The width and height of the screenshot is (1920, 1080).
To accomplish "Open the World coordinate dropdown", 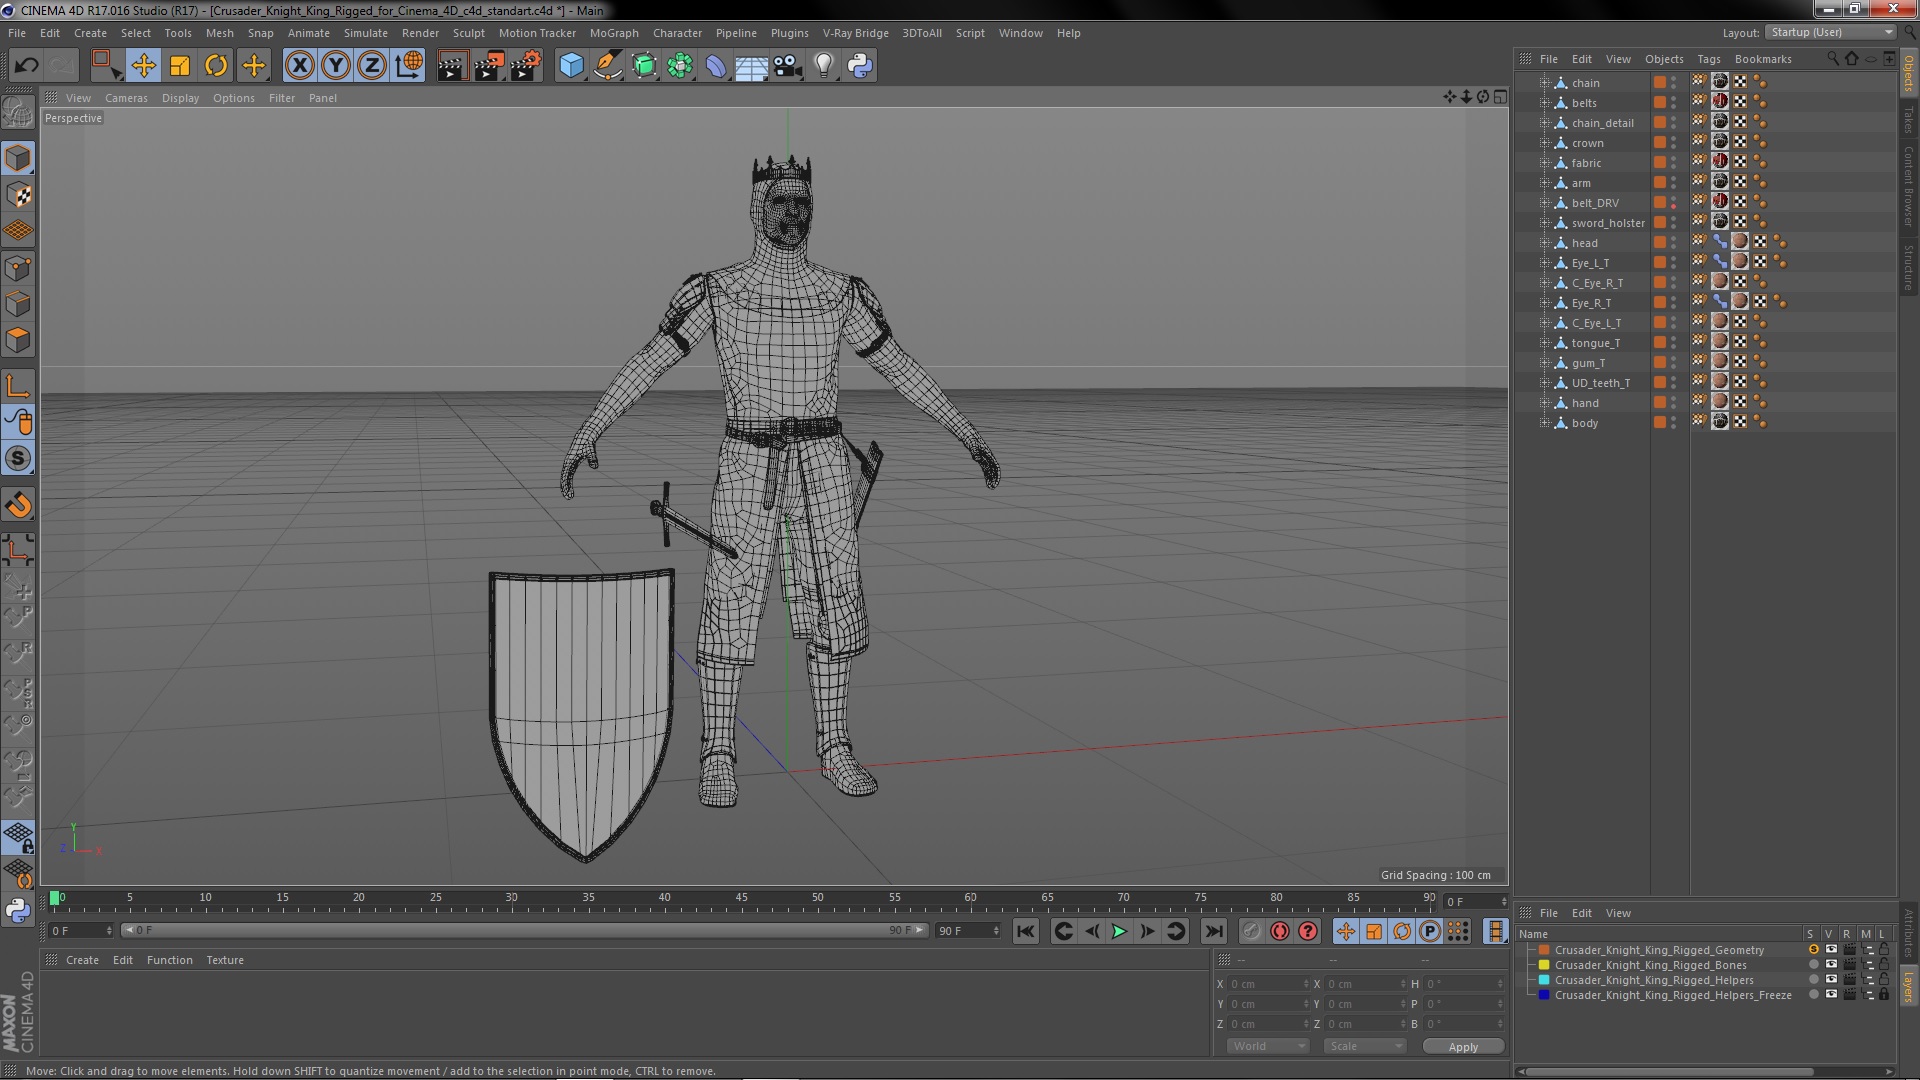I will point(1267,1046).
